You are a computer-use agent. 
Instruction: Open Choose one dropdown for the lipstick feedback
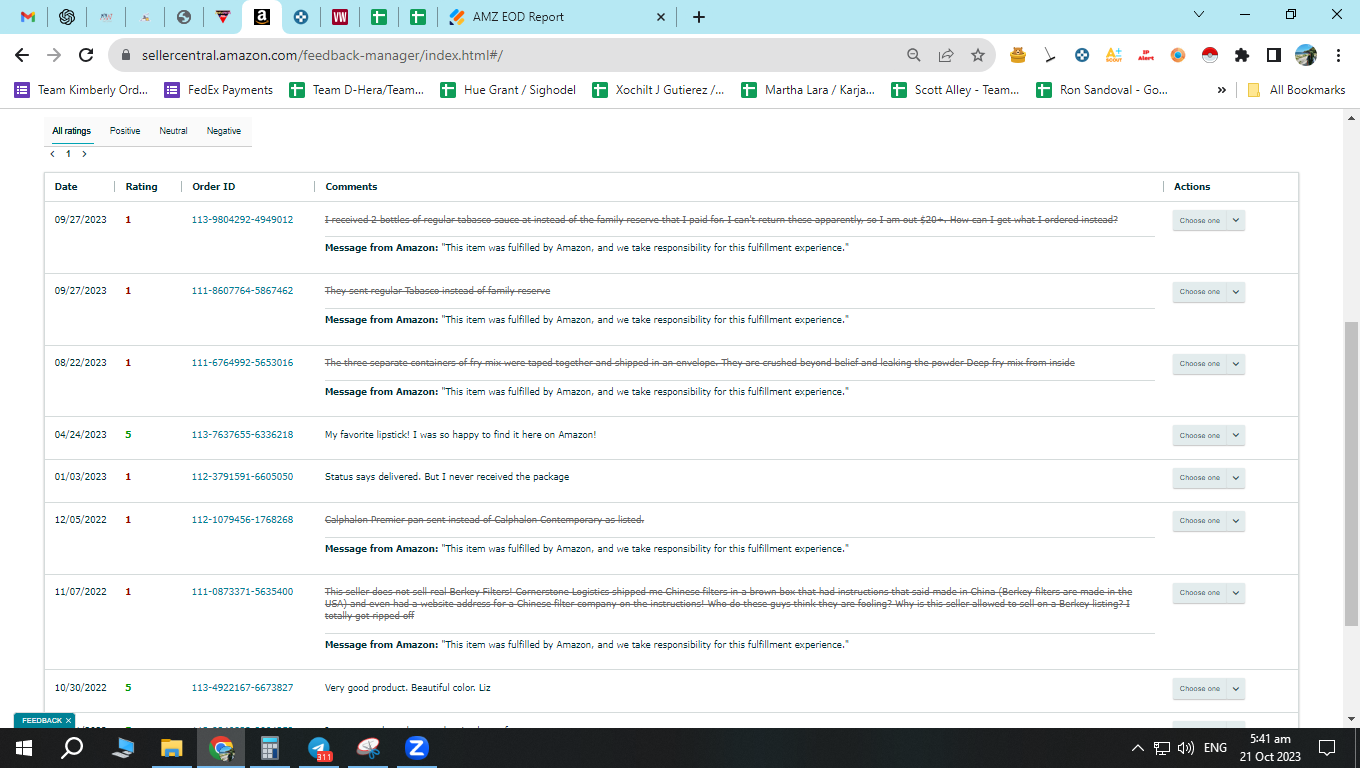(1208, 436)
